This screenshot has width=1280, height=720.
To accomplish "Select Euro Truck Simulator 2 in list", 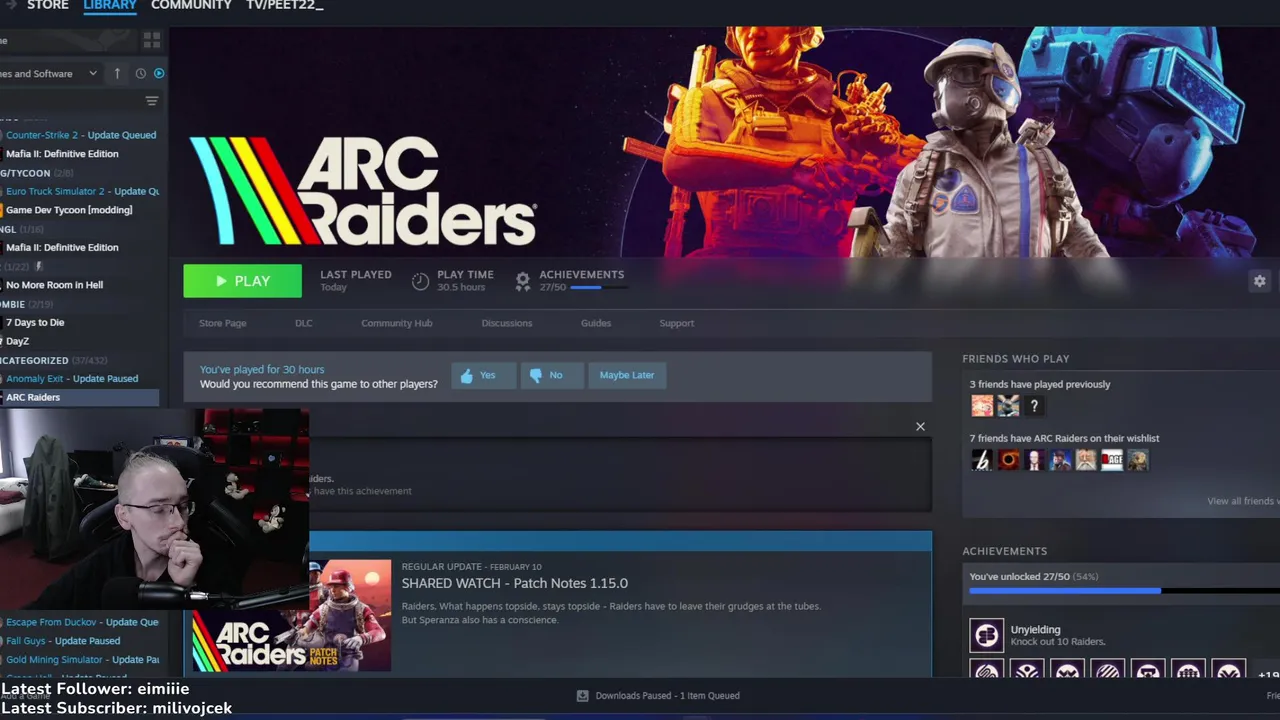I will [x=79, y=191].
